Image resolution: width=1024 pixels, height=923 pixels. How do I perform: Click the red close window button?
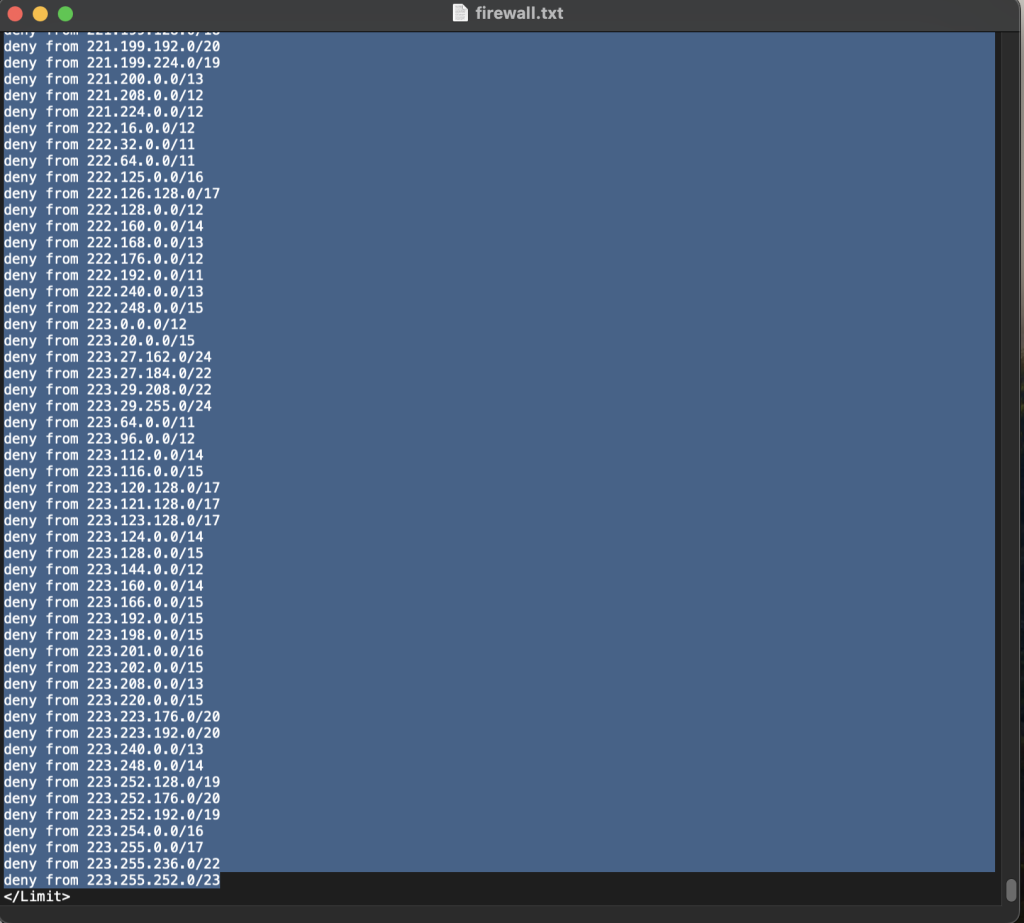pos(15,14)
